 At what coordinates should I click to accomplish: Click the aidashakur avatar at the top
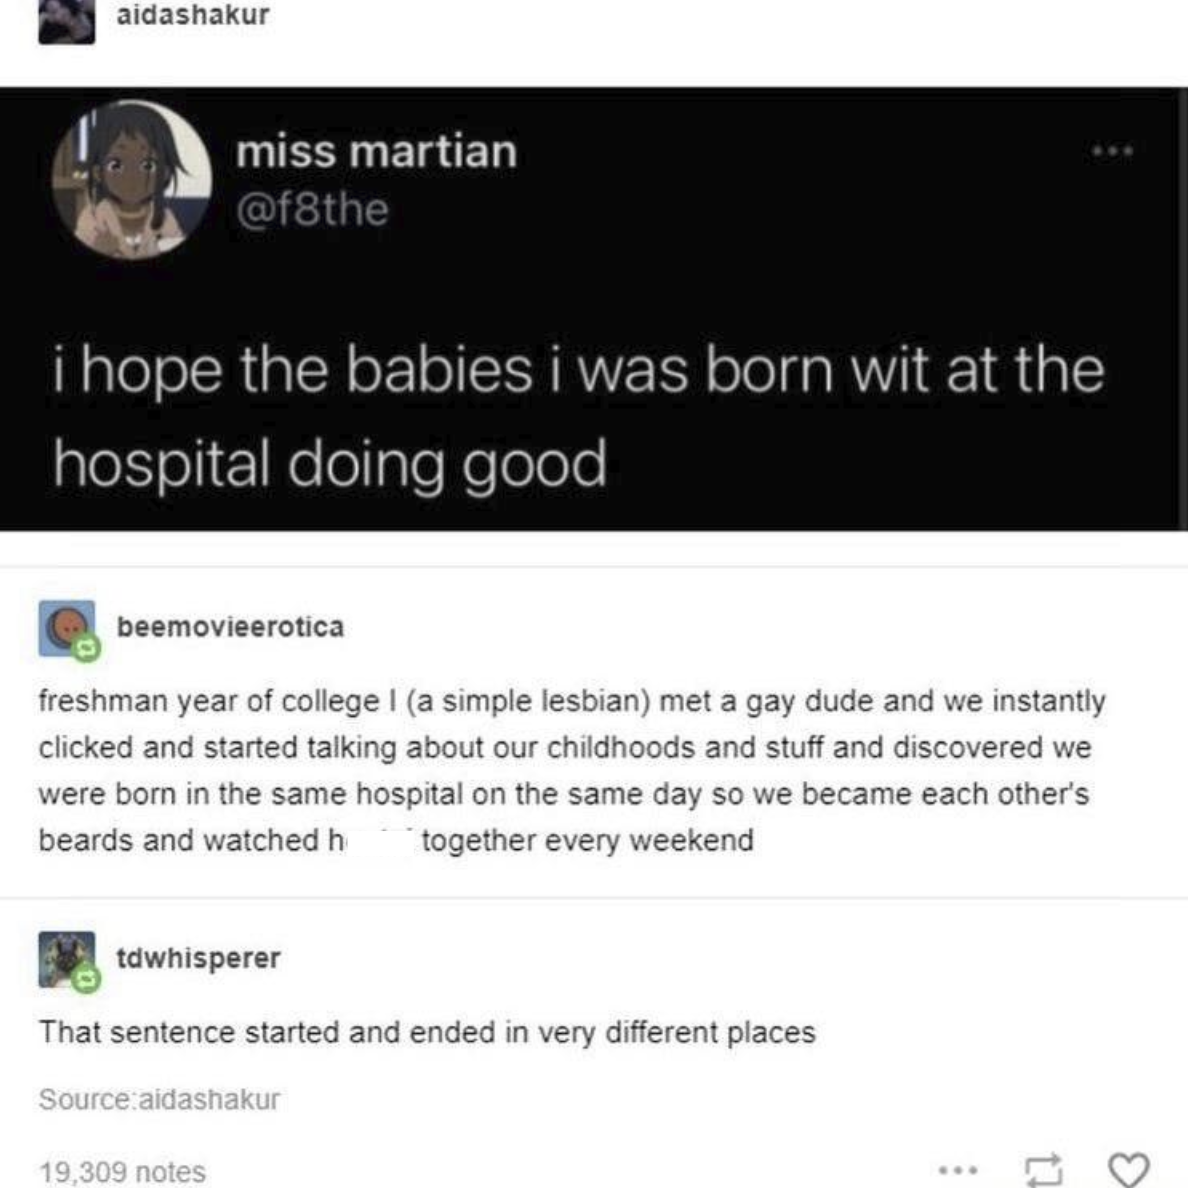[66, 20]
